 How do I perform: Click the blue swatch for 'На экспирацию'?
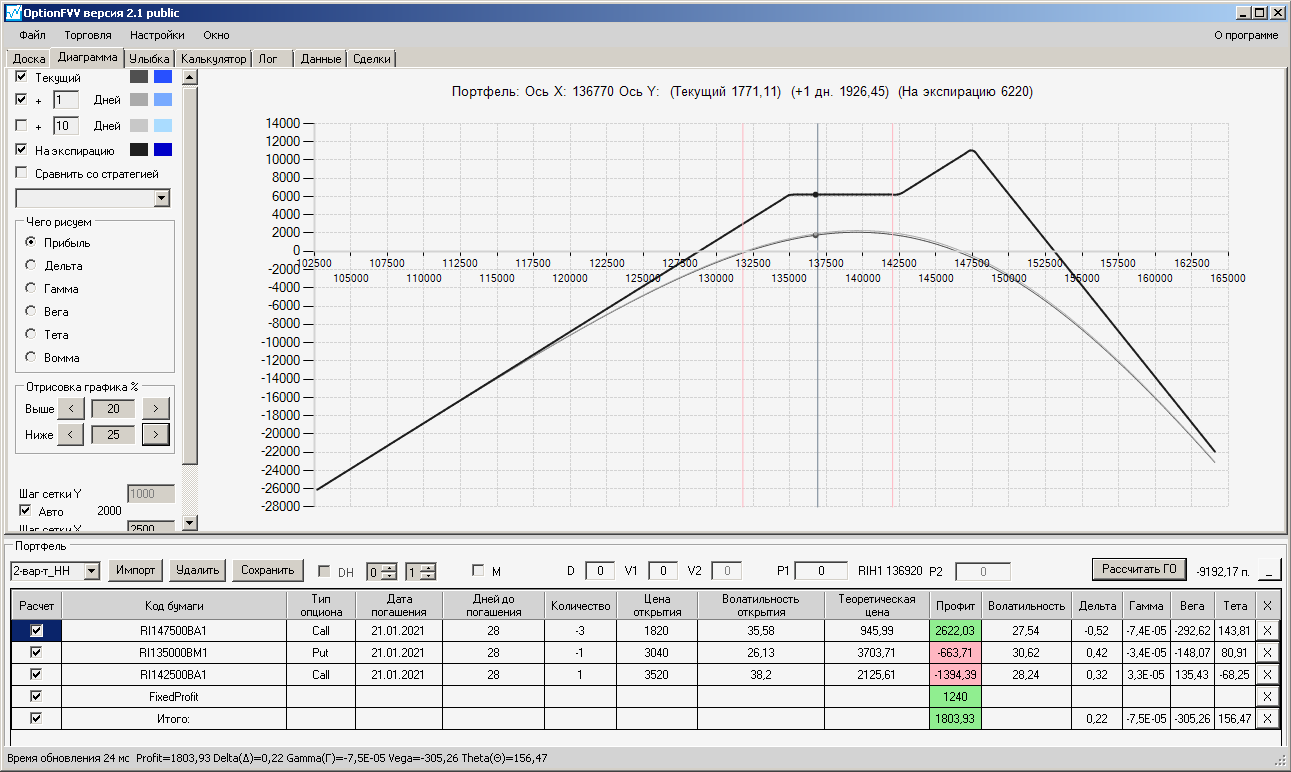tap(163, 150)
